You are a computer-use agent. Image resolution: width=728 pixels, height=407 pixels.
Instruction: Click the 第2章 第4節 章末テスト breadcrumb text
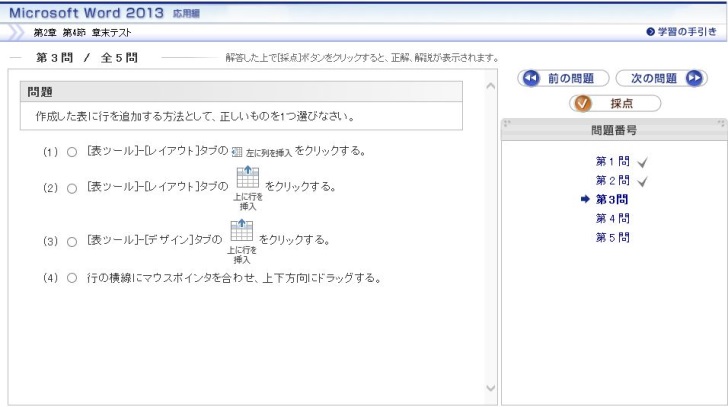(x=83, y=32)
